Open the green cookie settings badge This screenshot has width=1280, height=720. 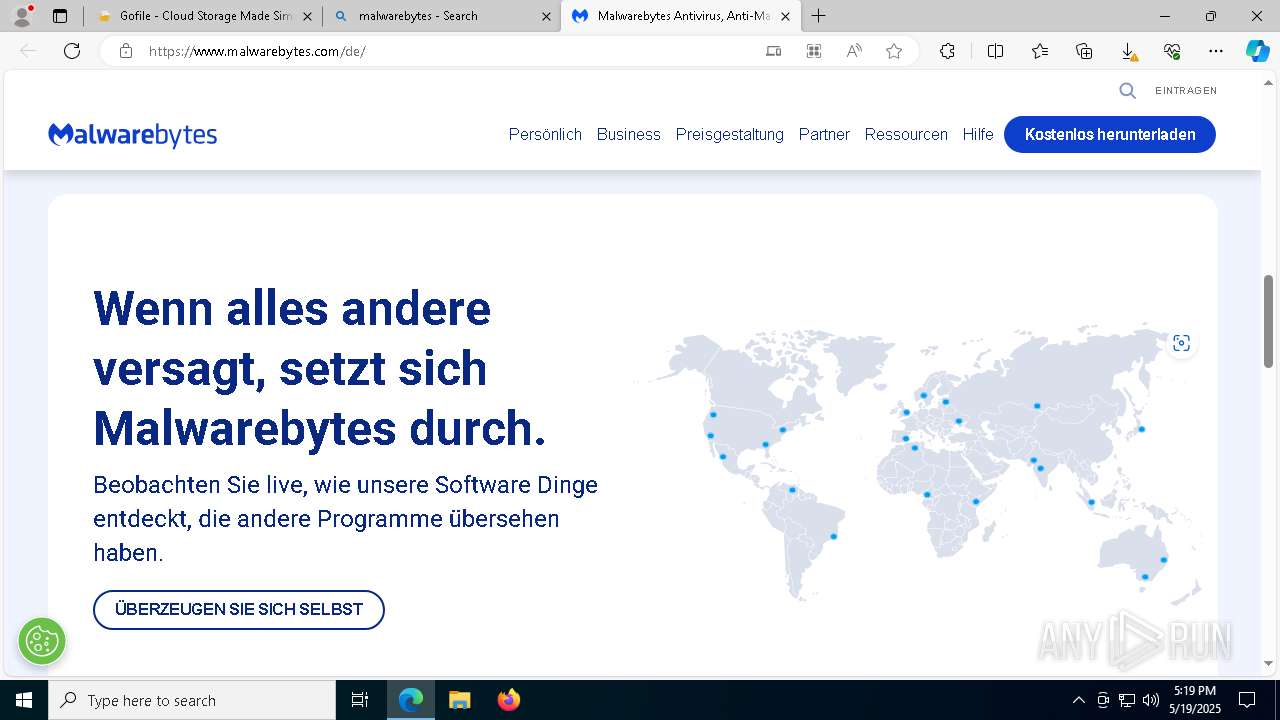tap(41, 640)
